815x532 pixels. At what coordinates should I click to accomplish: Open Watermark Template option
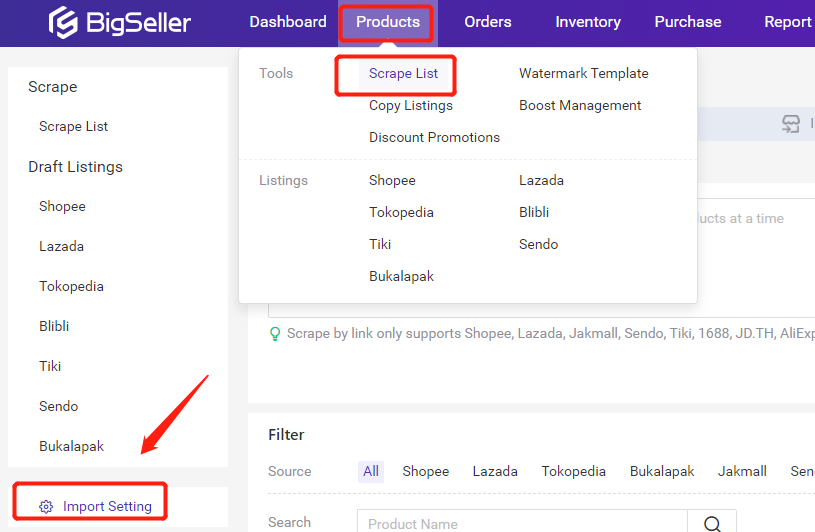(583, 73)
